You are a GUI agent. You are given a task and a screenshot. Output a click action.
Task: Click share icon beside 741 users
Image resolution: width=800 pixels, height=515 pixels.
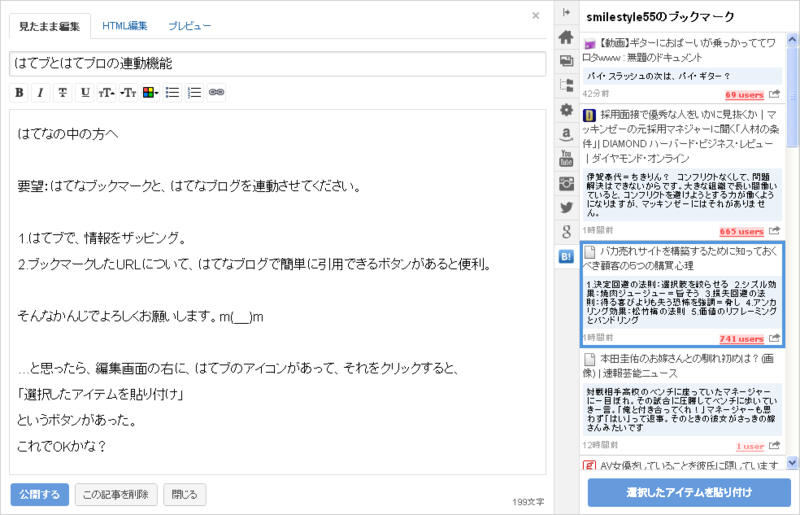tap(774, 338)
